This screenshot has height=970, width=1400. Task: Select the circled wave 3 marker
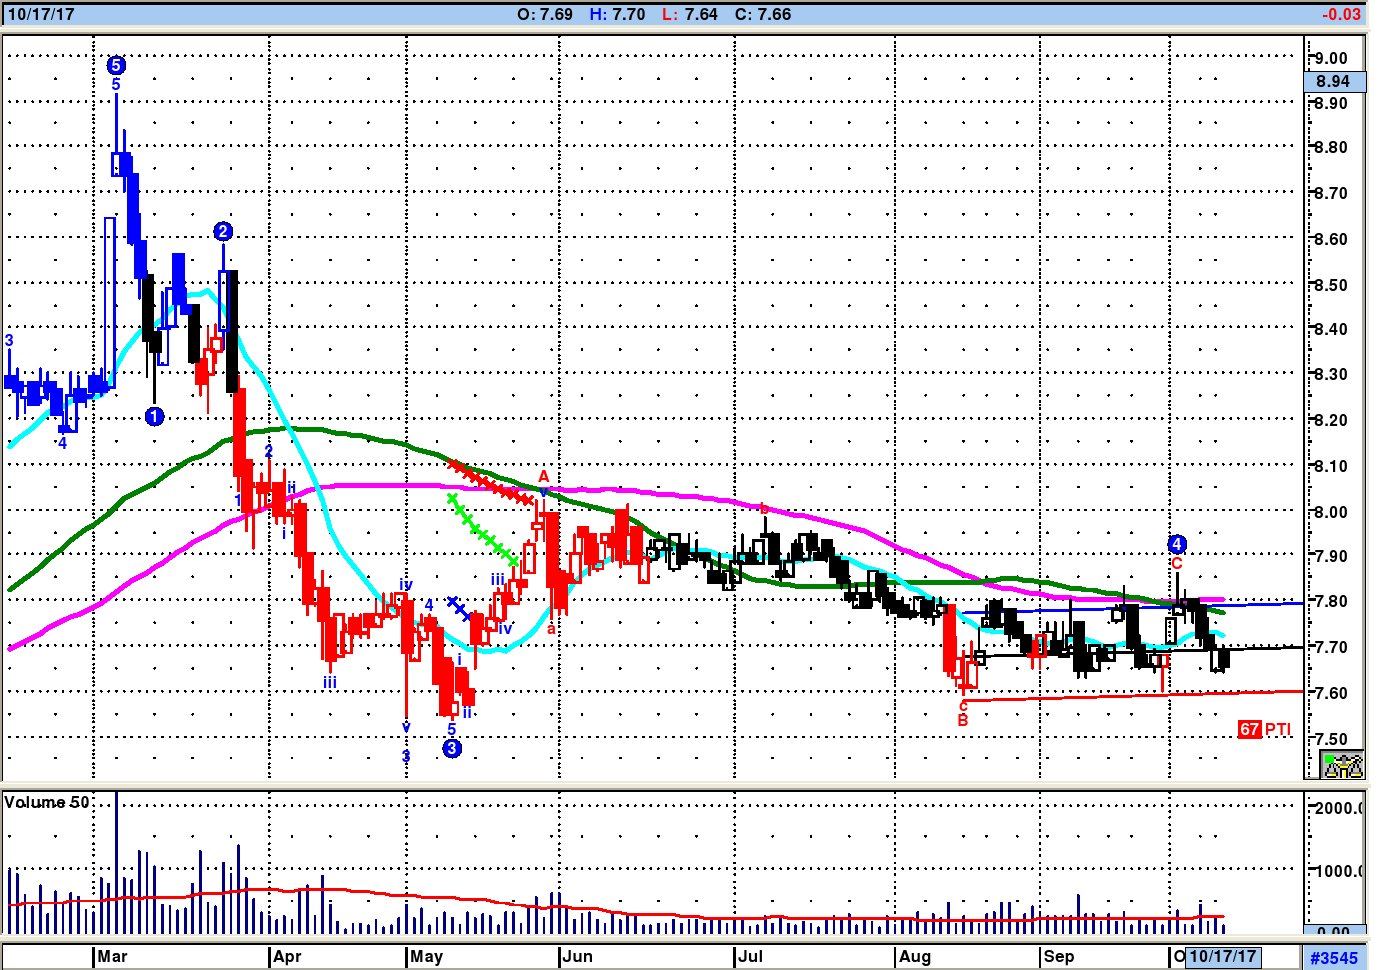click(452, 748)
